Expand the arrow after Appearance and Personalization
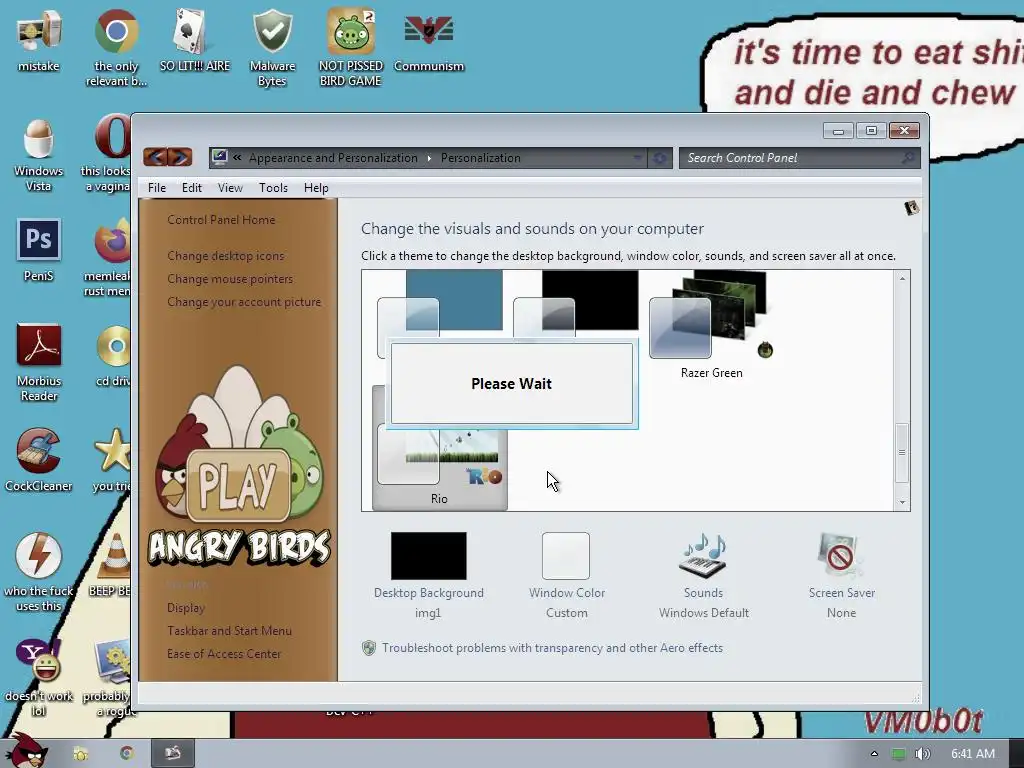This screenshot has height=768, width=1024. point(429,158)
